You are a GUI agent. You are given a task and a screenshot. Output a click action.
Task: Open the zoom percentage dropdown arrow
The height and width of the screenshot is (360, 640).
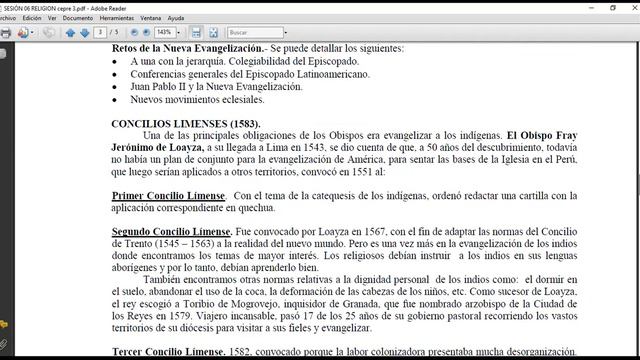pyautogui.click(x=178, y=33)
